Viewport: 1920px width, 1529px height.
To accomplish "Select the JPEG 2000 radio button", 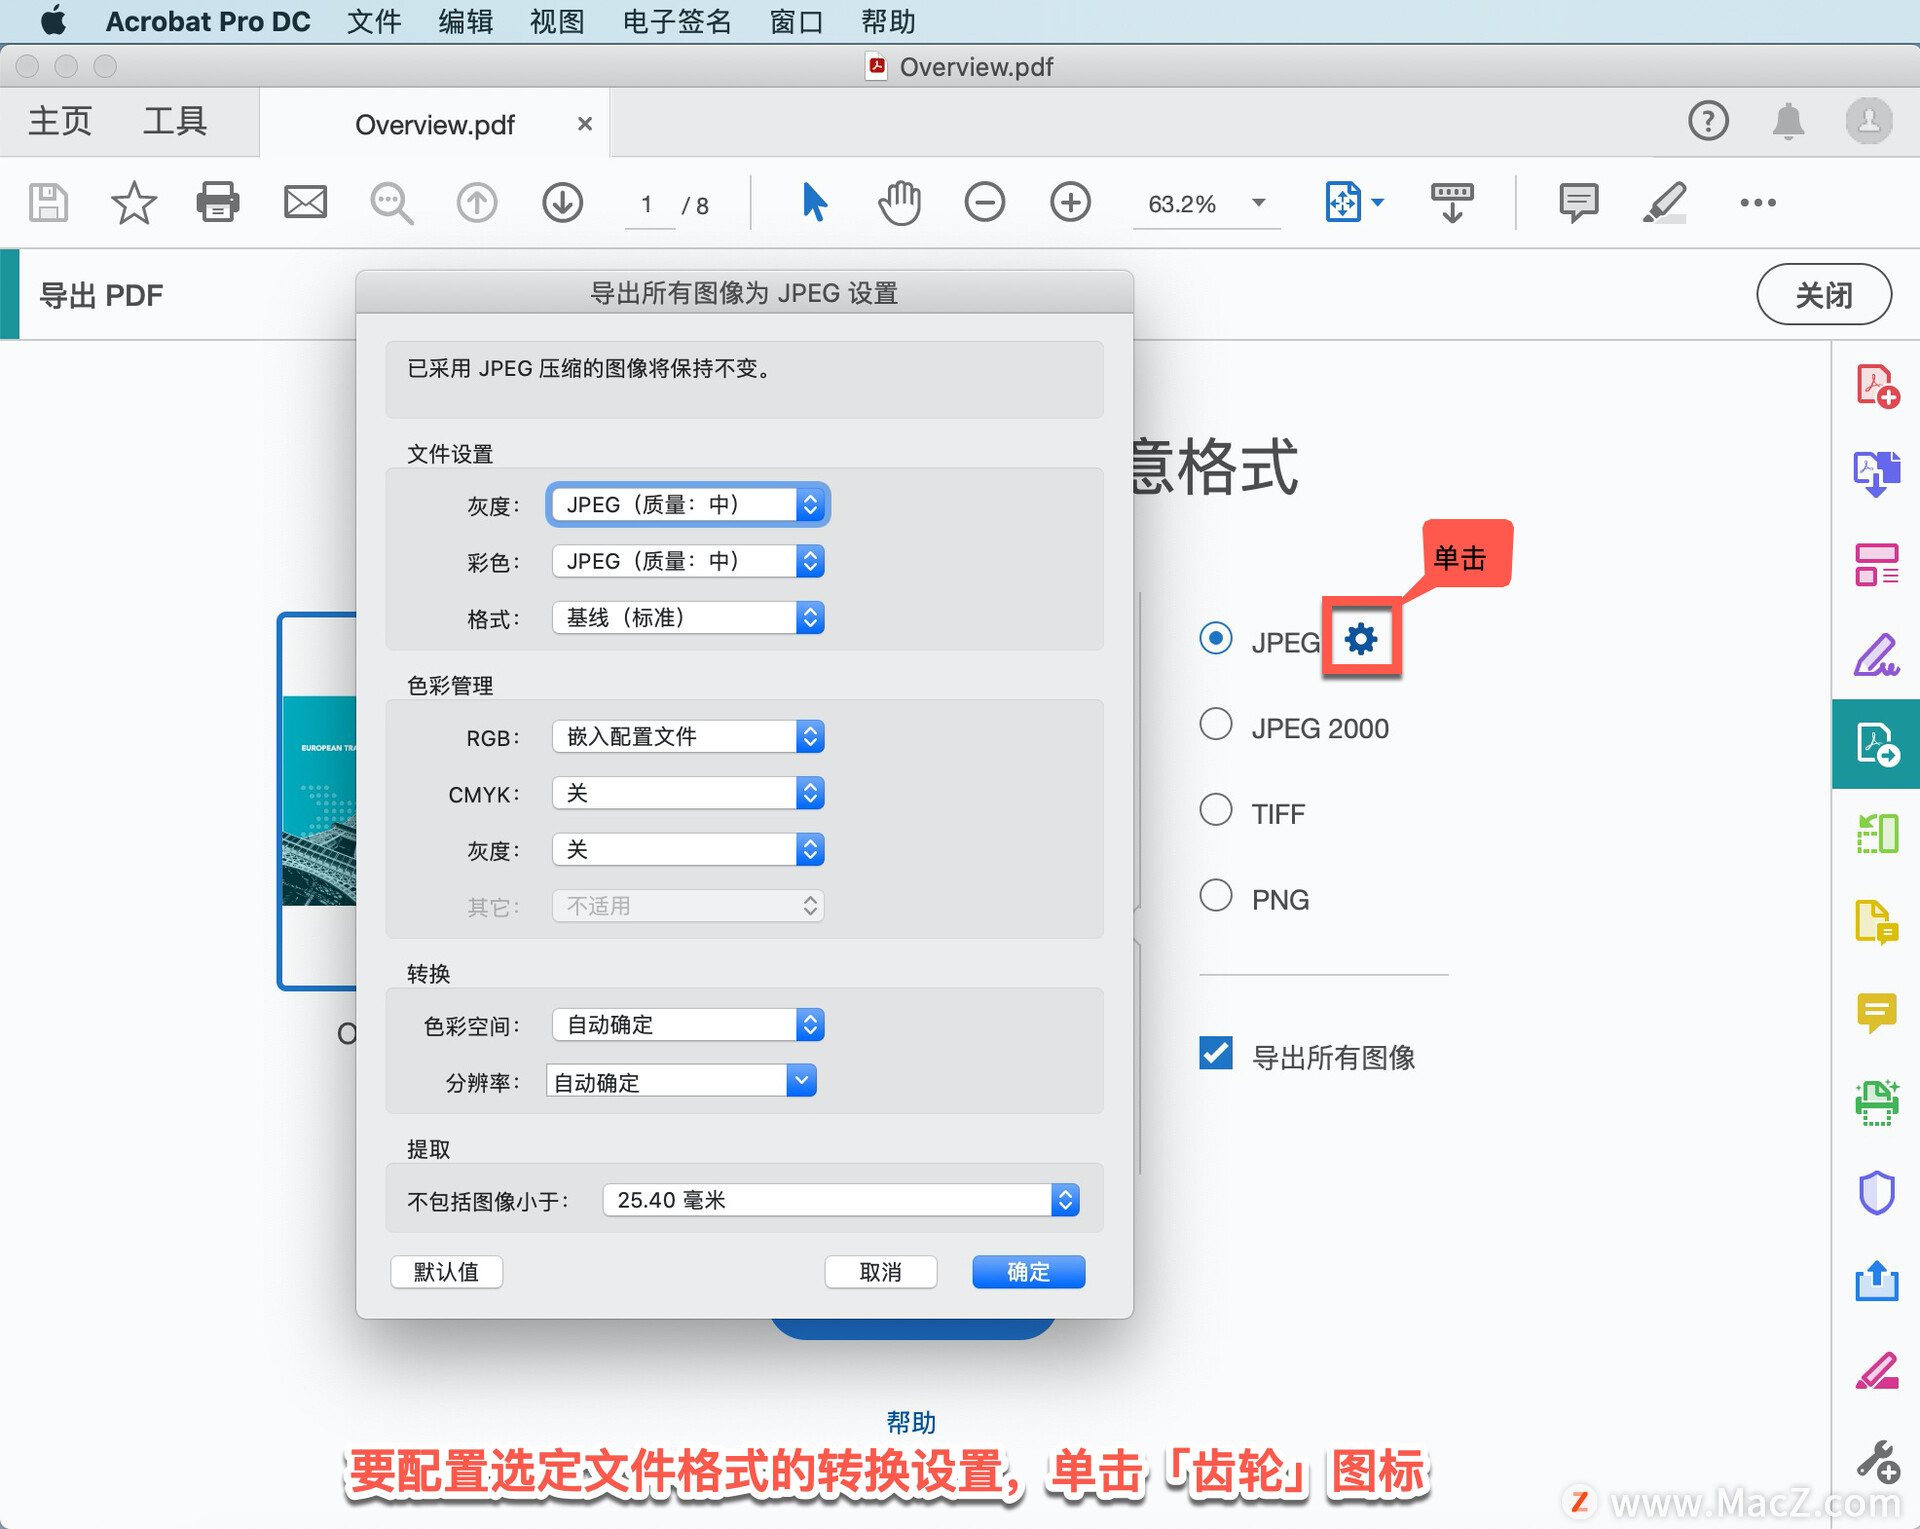I will pyautogui.click(x=1216, y=724).
